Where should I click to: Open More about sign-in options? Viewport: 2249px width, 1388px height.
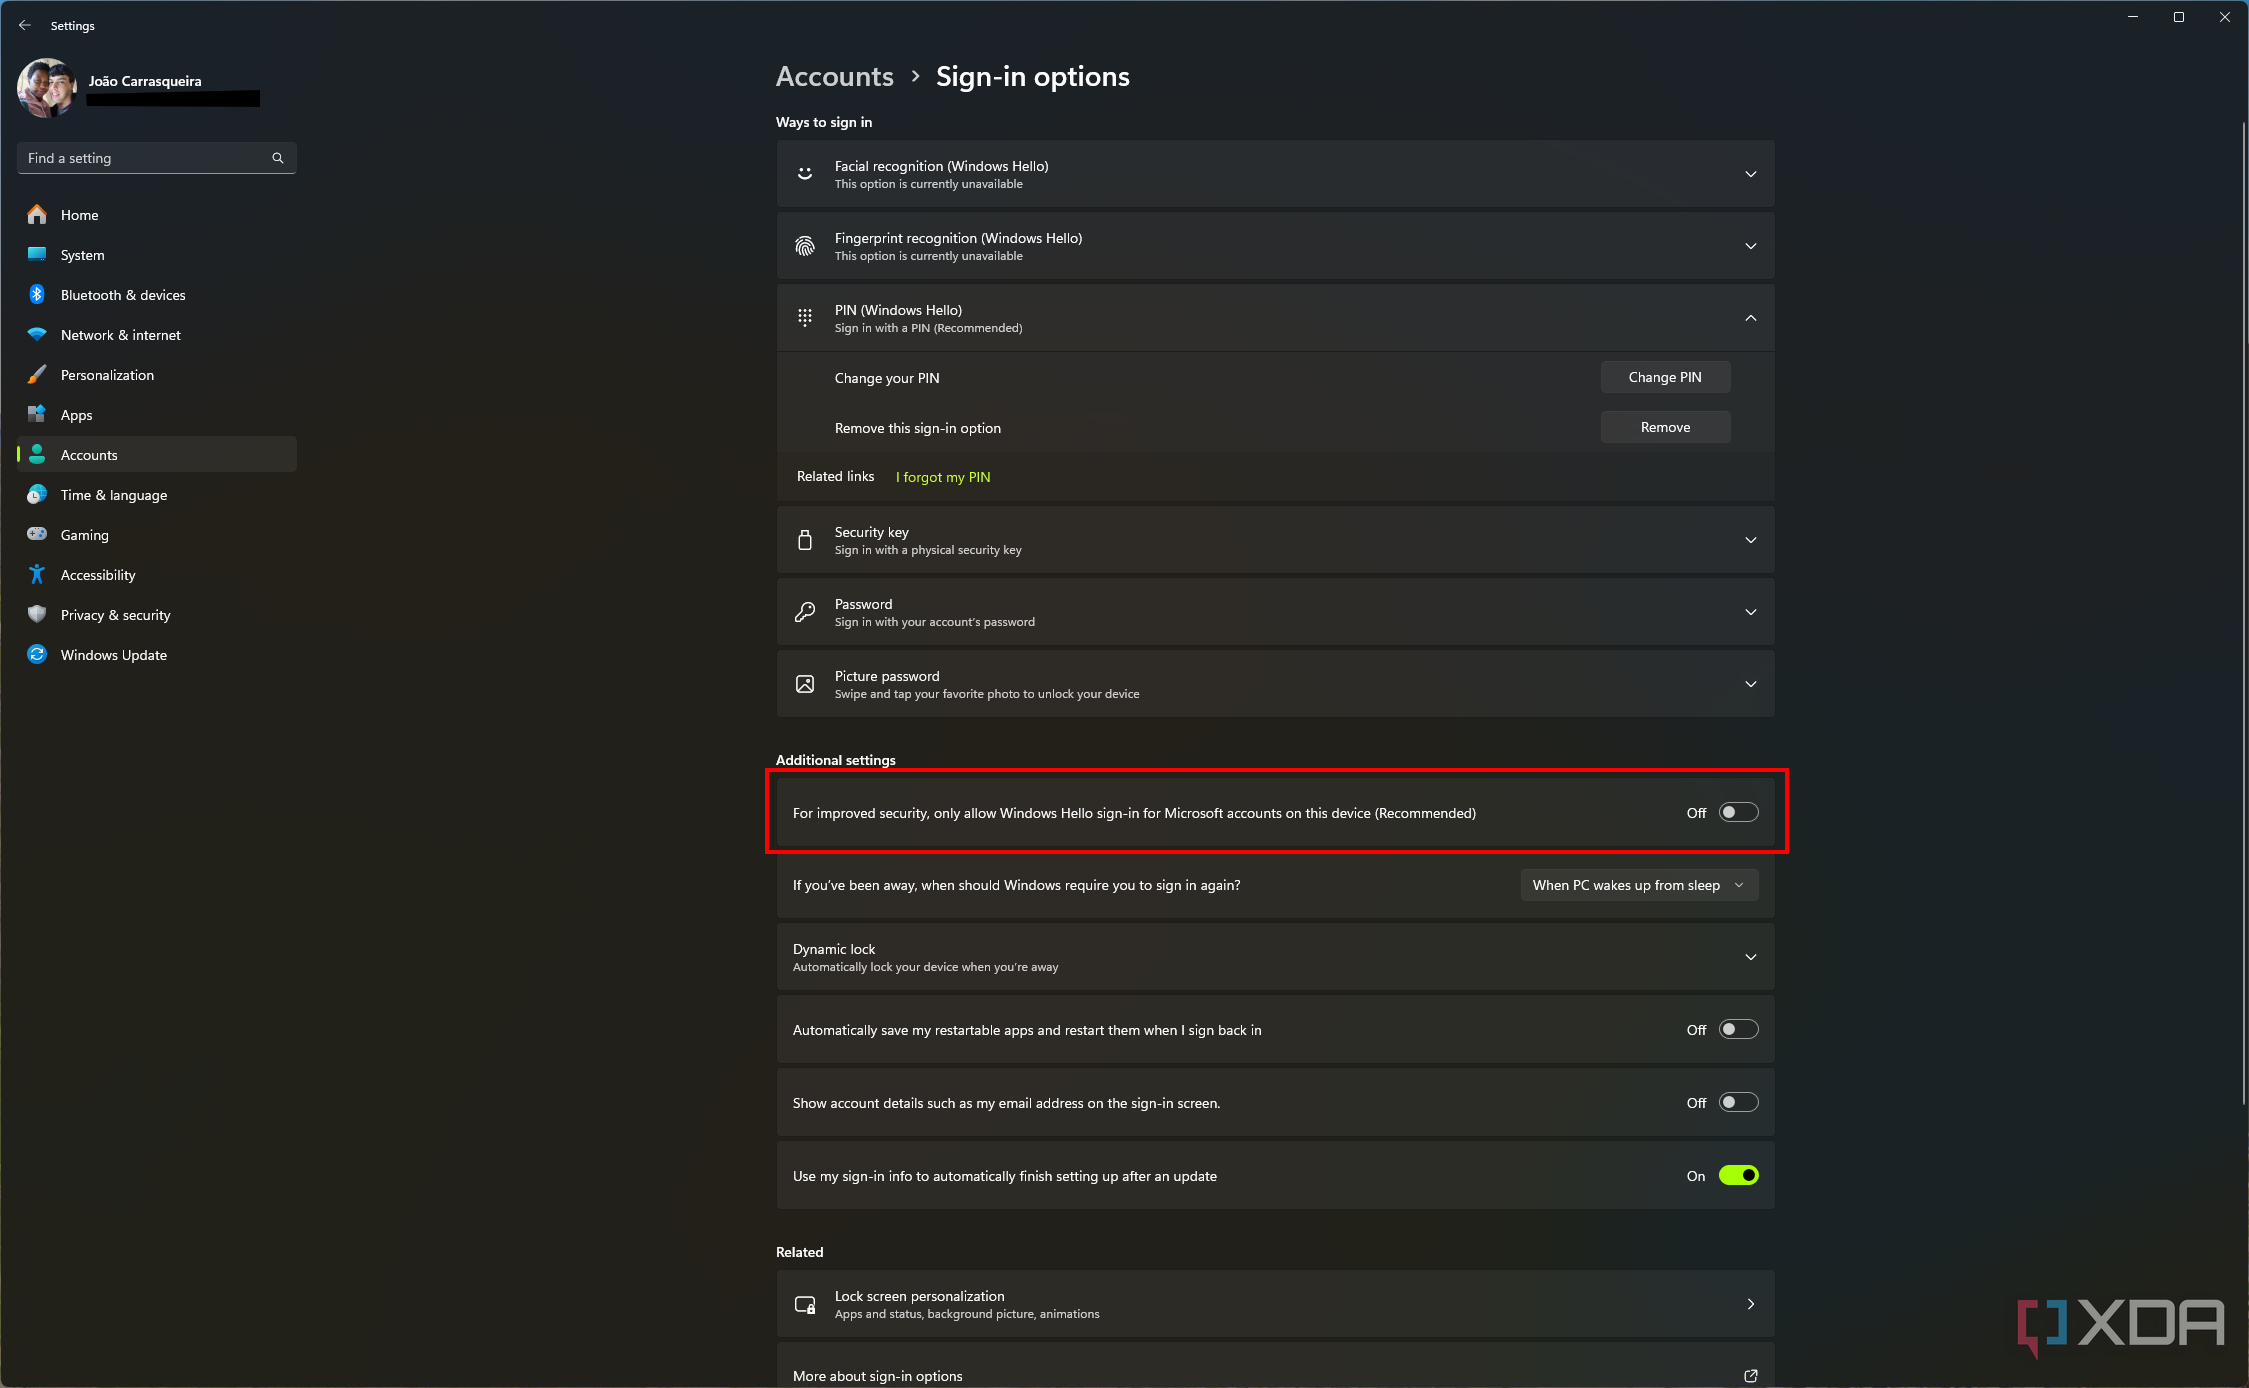point(1275,1366)
